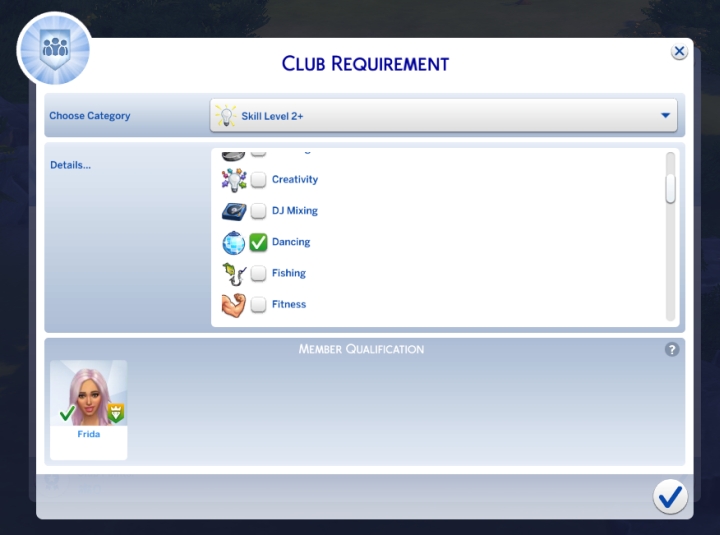Enable the Fitness skill checkbox

coord(259,304)
